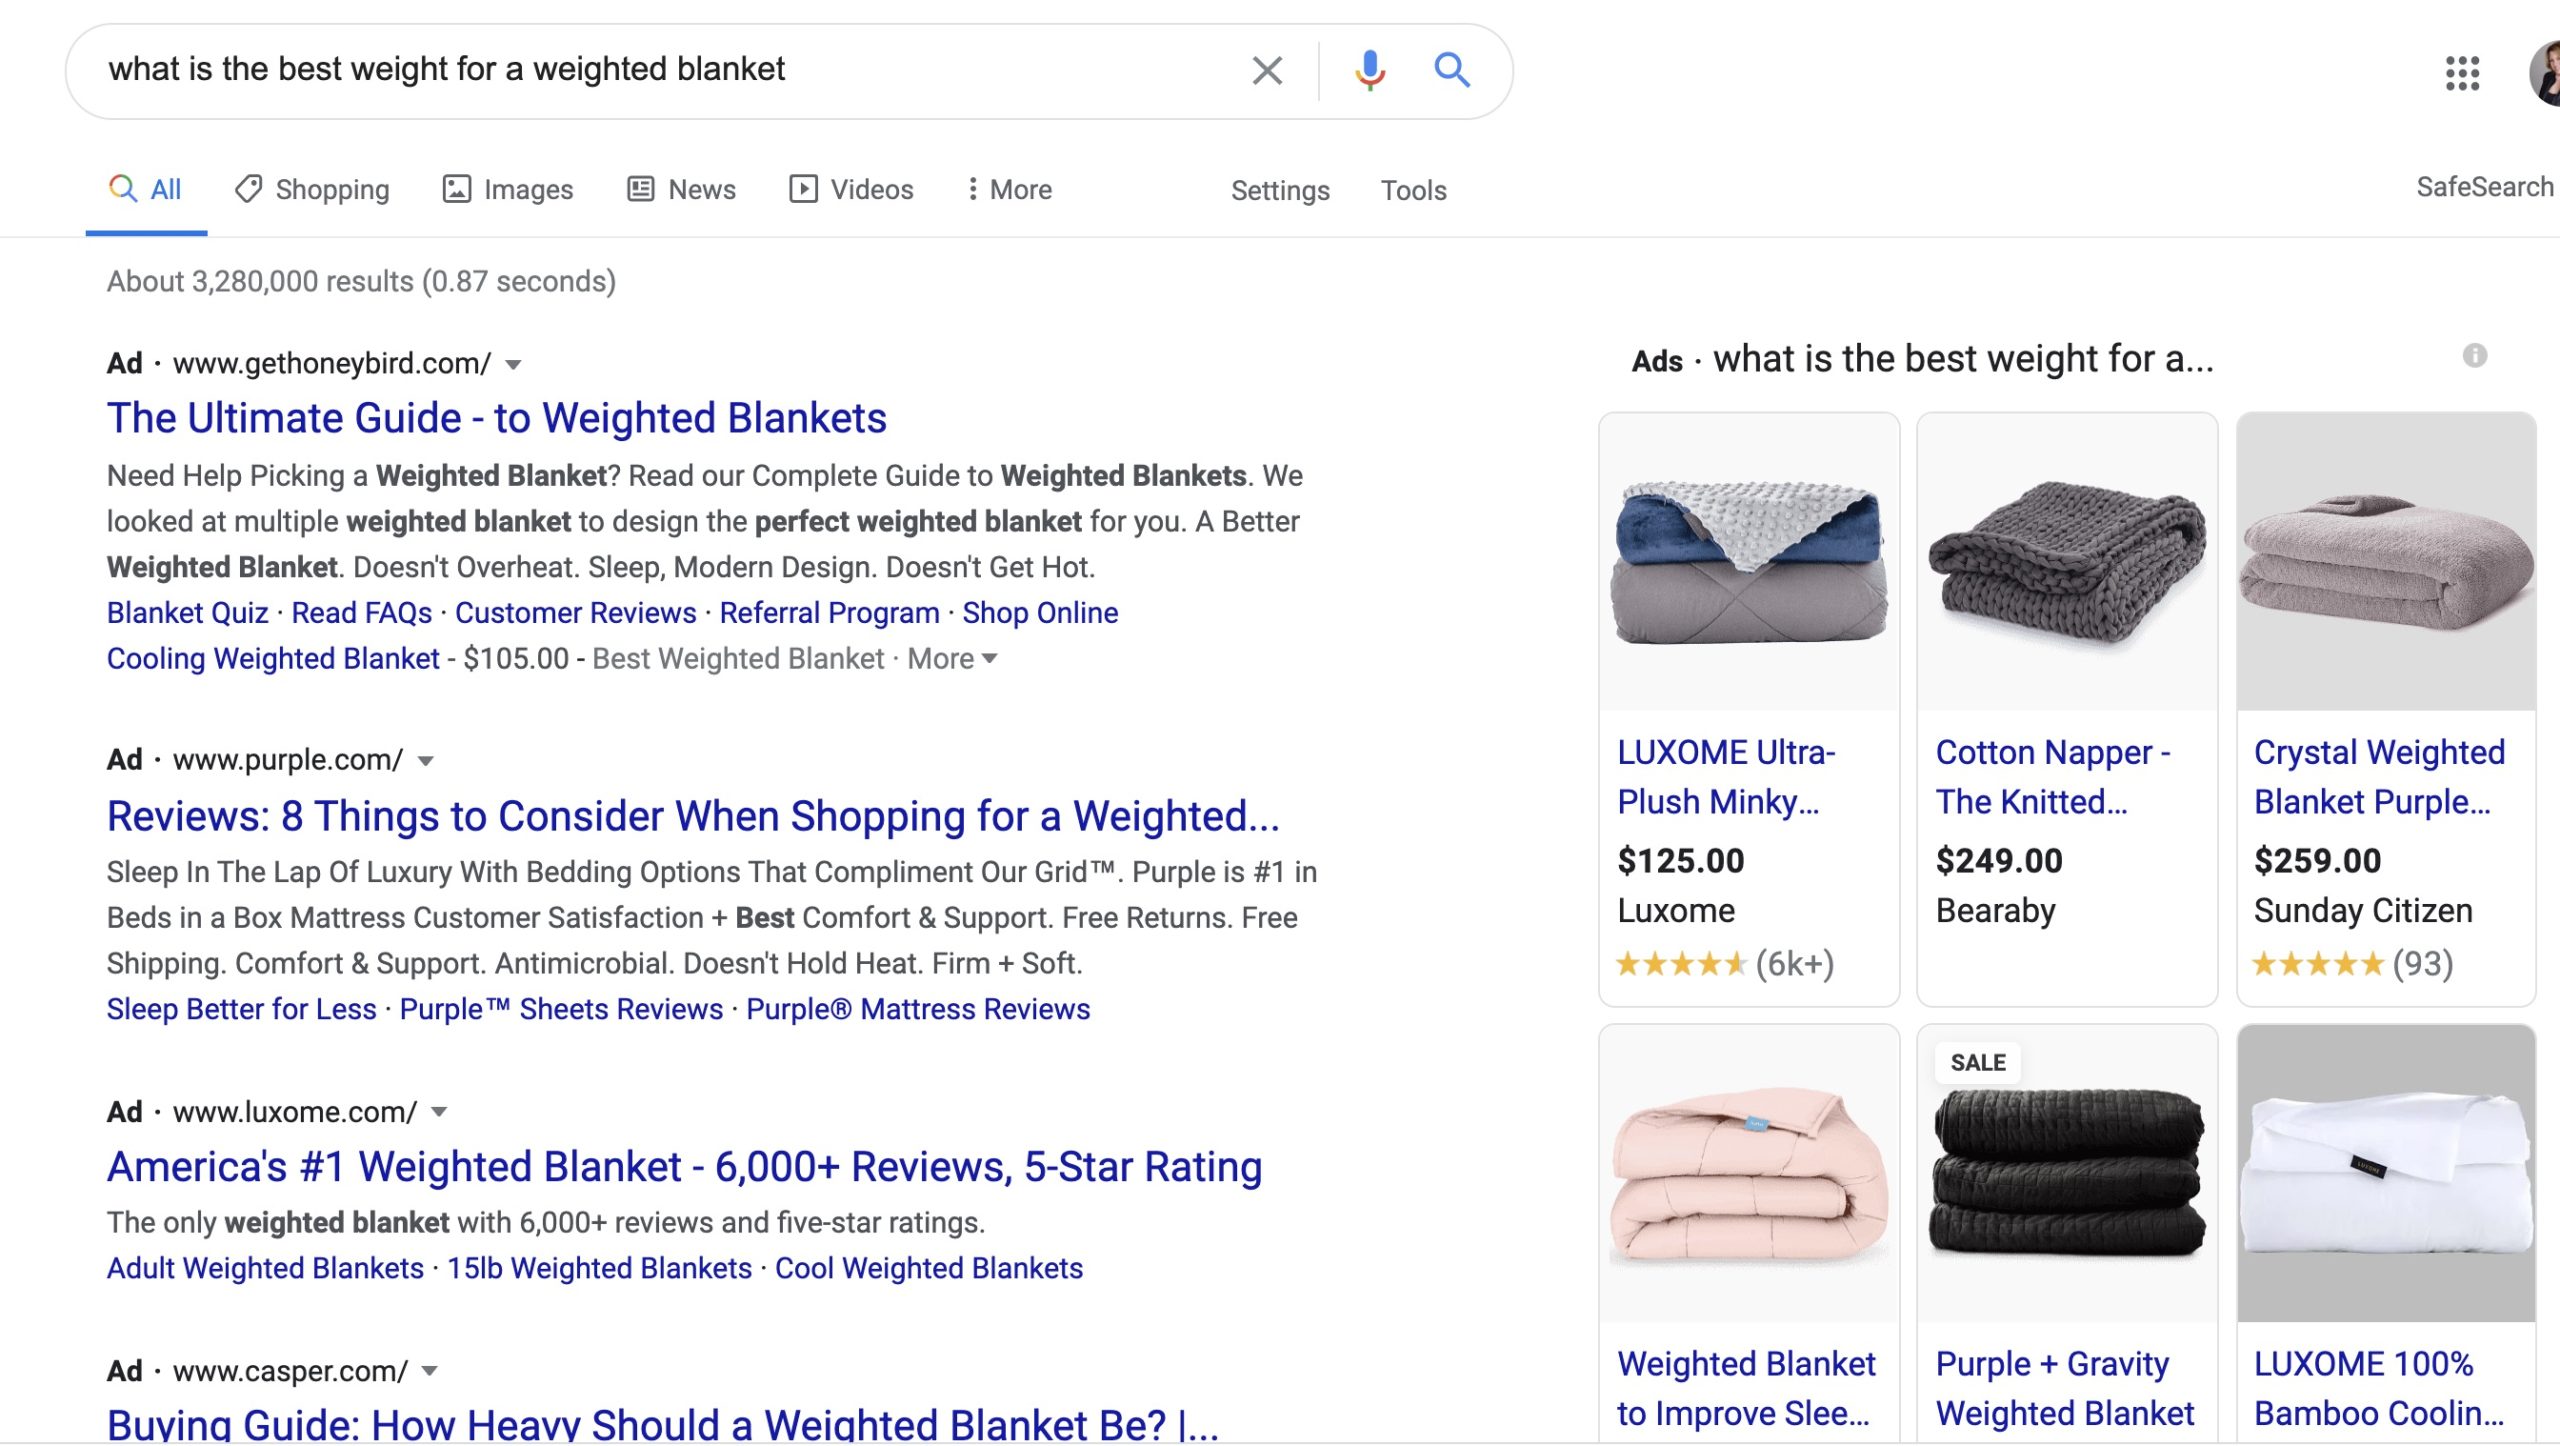Click the white LUXOME Bamboo Cooling blanket image
Image resolution: width=2560 pixels, height=1446 pixels.
point(2386,1174)
